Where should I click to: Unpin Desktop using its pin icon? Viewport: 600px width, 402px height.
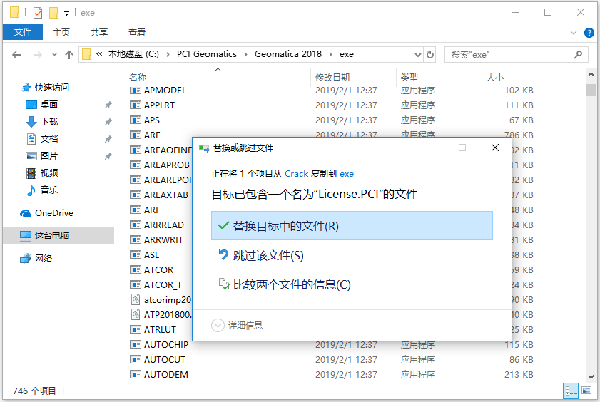(109, 104)
